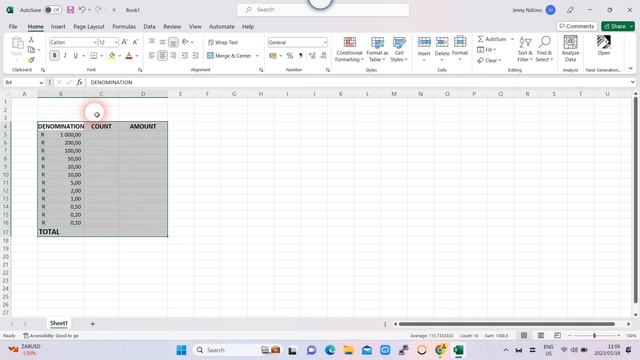Click the Bottom Align icon
This screenshot has height=360, width=640.
[x=173, y=42]
